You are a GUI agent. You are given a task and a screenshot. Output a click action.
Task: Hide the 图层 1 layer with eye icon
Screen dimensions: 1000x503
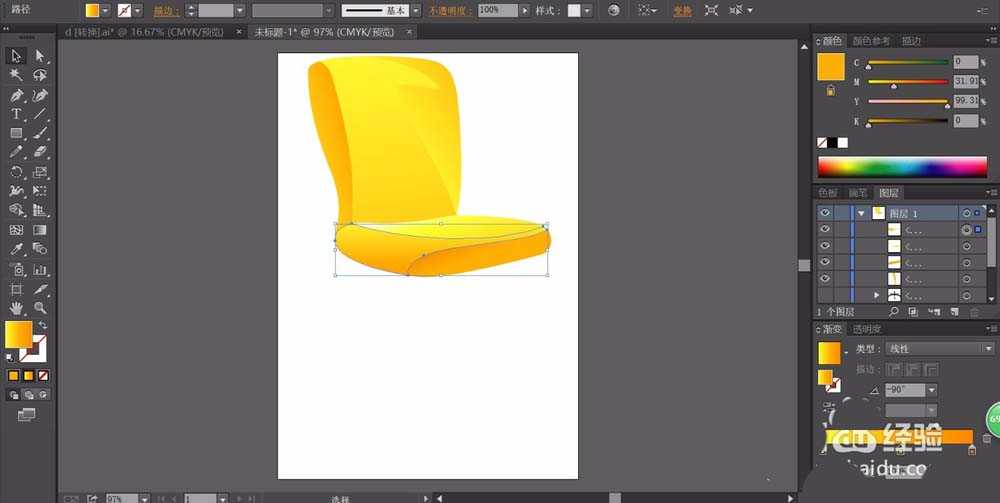tap(825, 213)
